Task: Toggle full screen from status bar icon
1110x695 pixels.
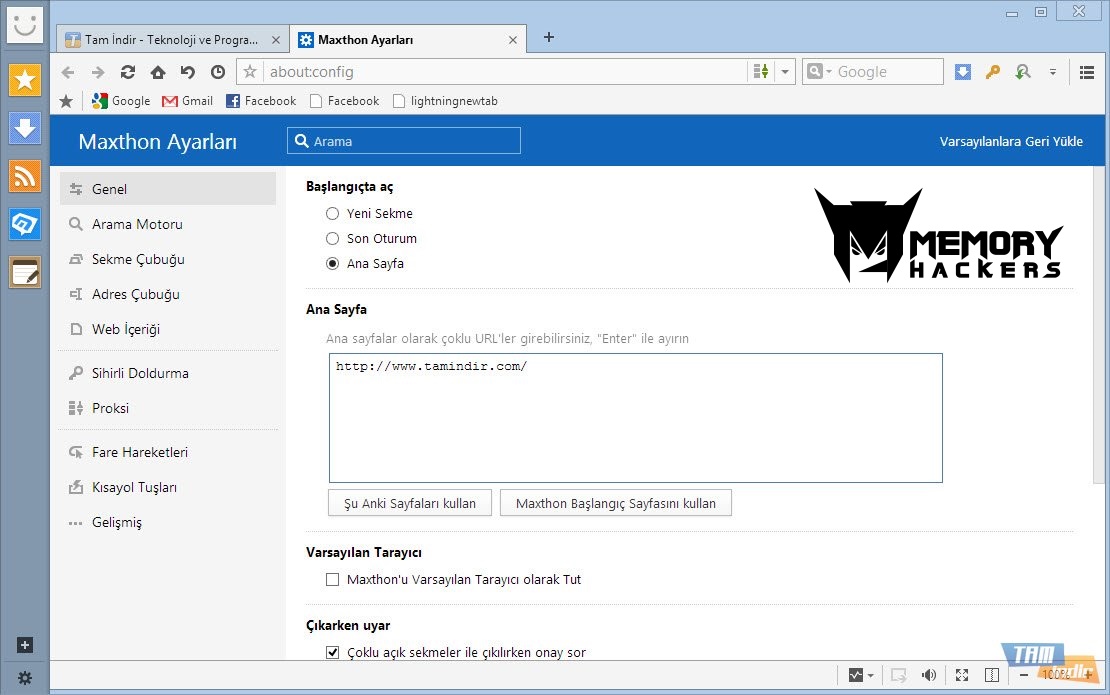Action: coord(961,675)
